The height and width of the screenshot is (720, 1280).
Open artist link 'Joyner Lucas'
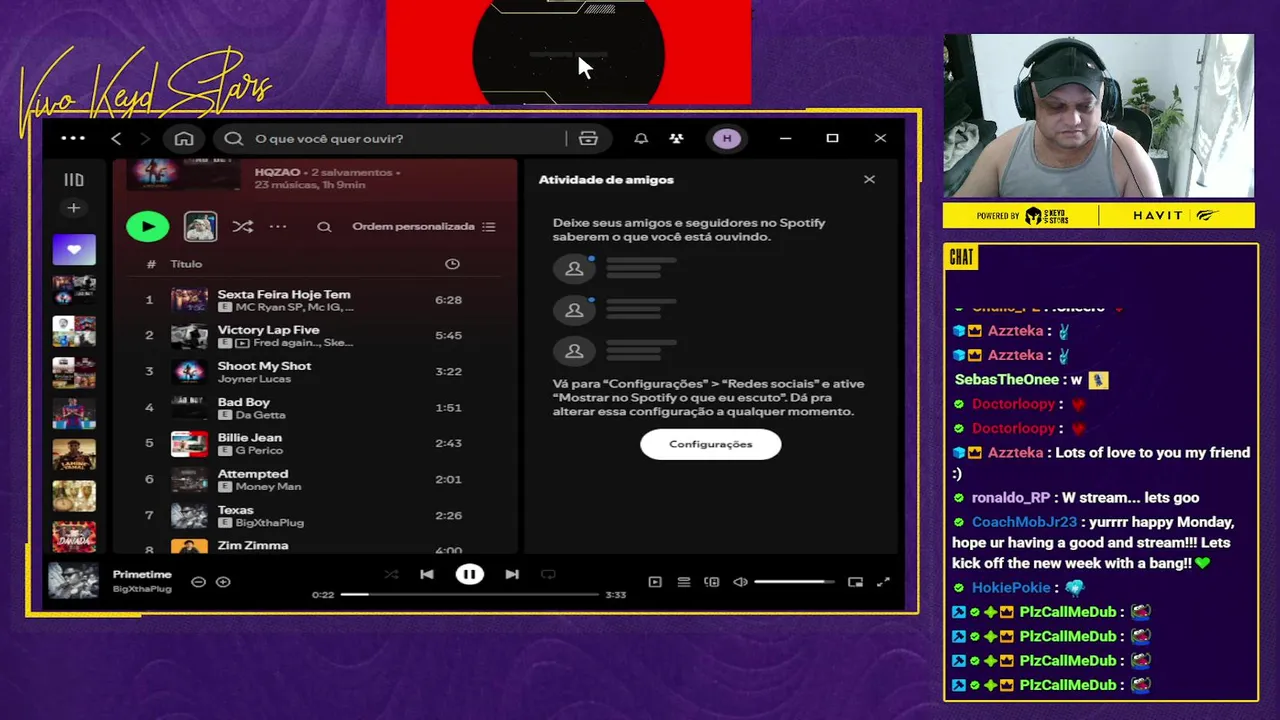click(x=254, y=379)
